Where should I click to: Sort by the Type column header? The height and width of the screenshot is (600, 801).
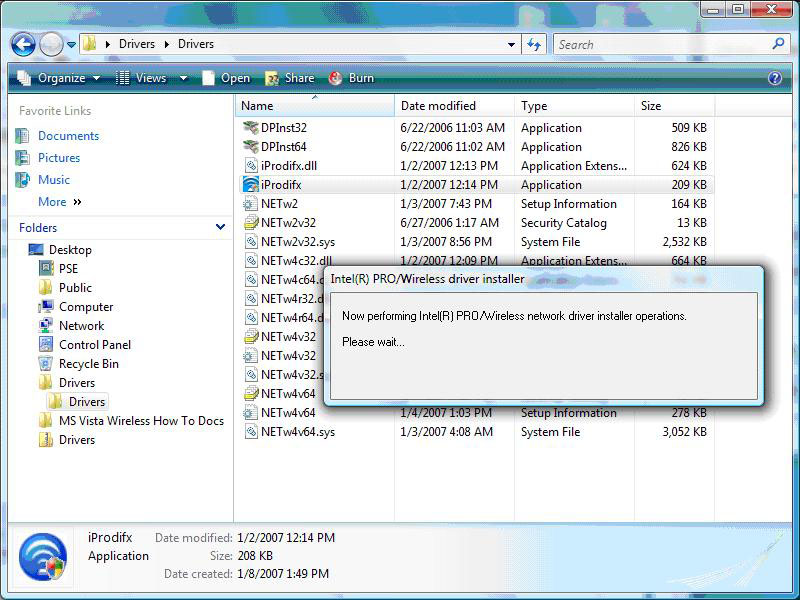[x=574, y=106]
